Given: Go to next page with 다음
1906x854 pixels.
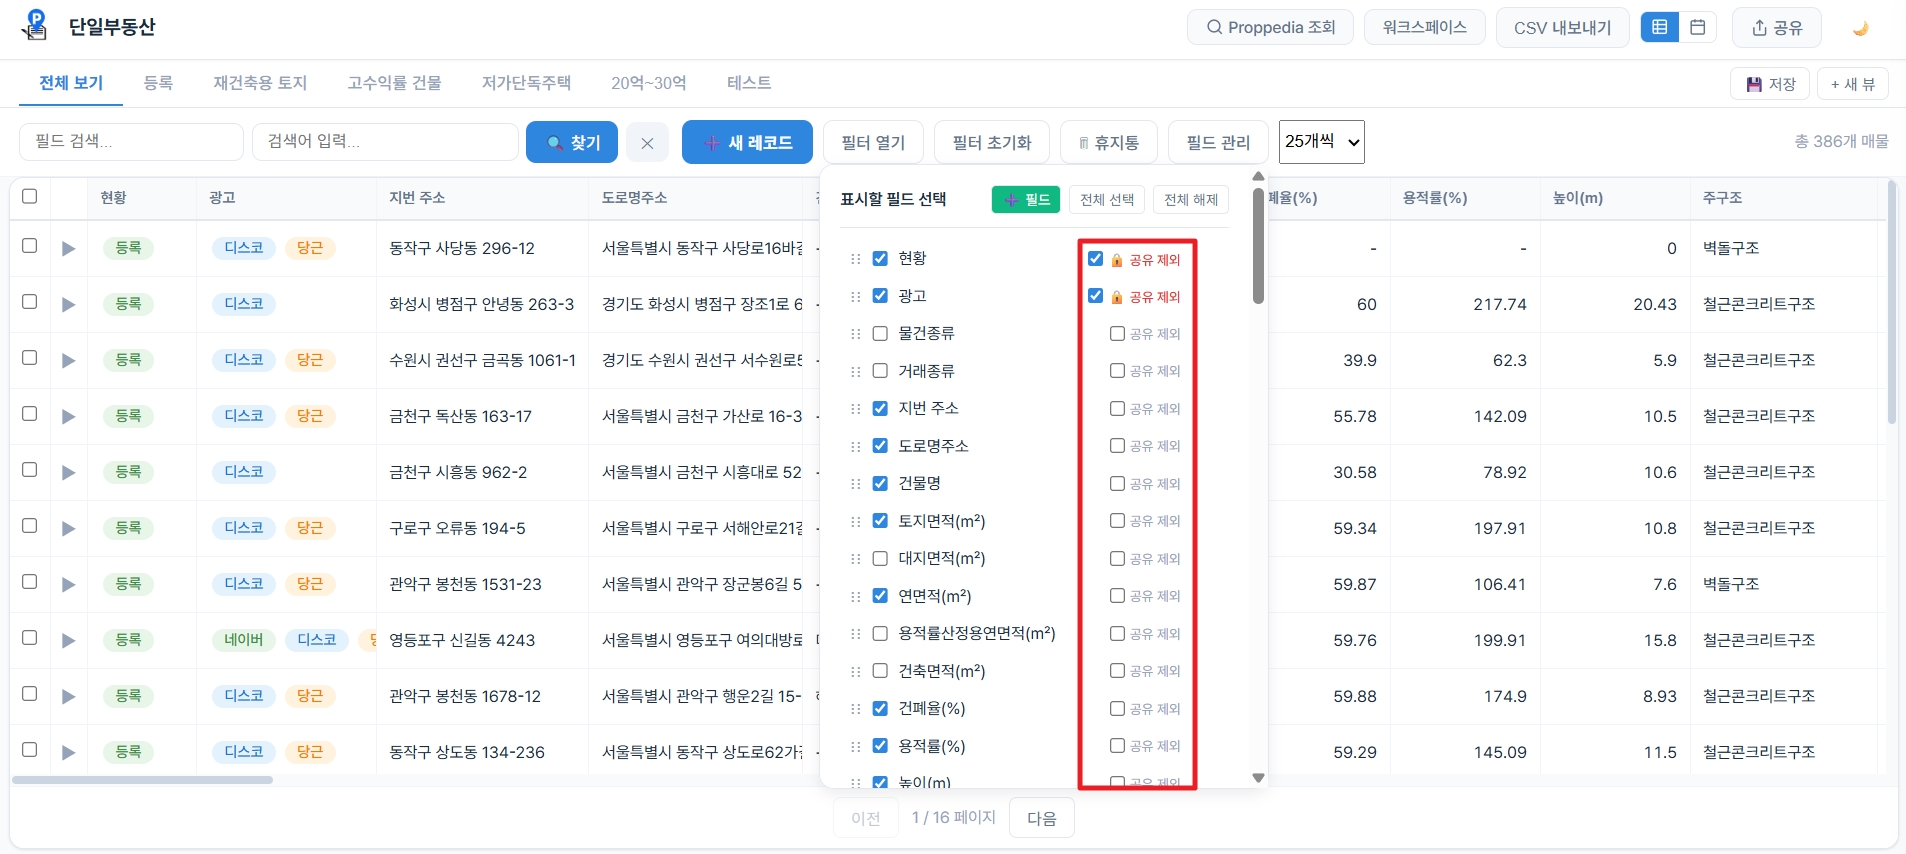Looking at the screenshot, I should (x=1042, y=818).
